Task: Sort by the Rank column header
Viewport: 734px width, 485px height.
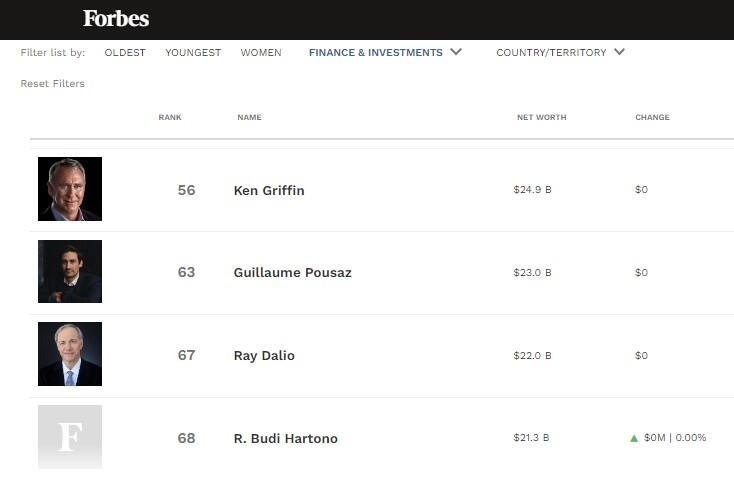Action: (170, 117)
